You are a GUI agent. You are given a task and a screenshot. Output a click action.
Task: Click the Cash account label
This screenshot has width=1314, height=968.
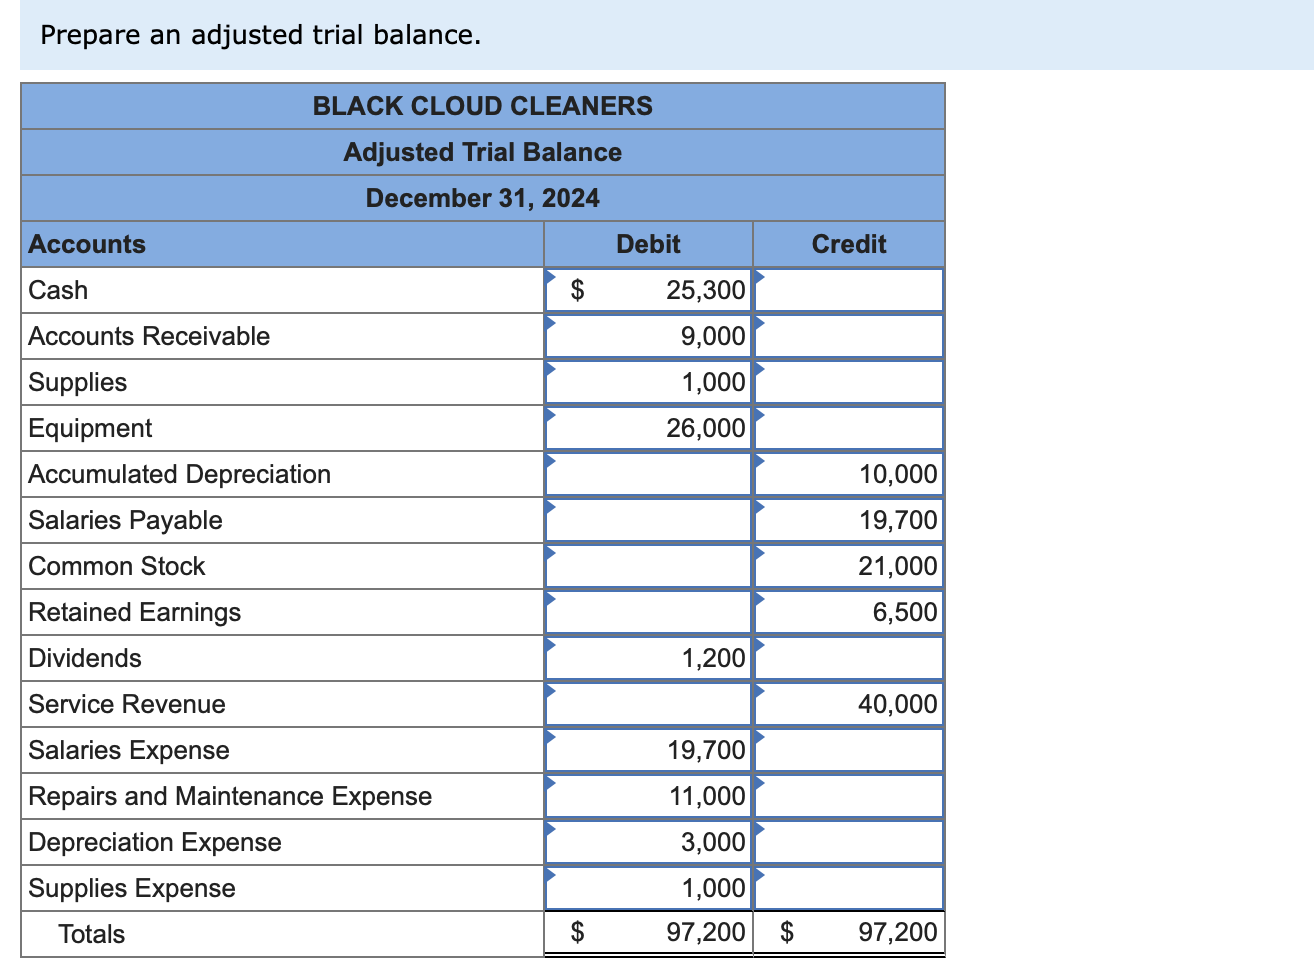pos(58,290)
